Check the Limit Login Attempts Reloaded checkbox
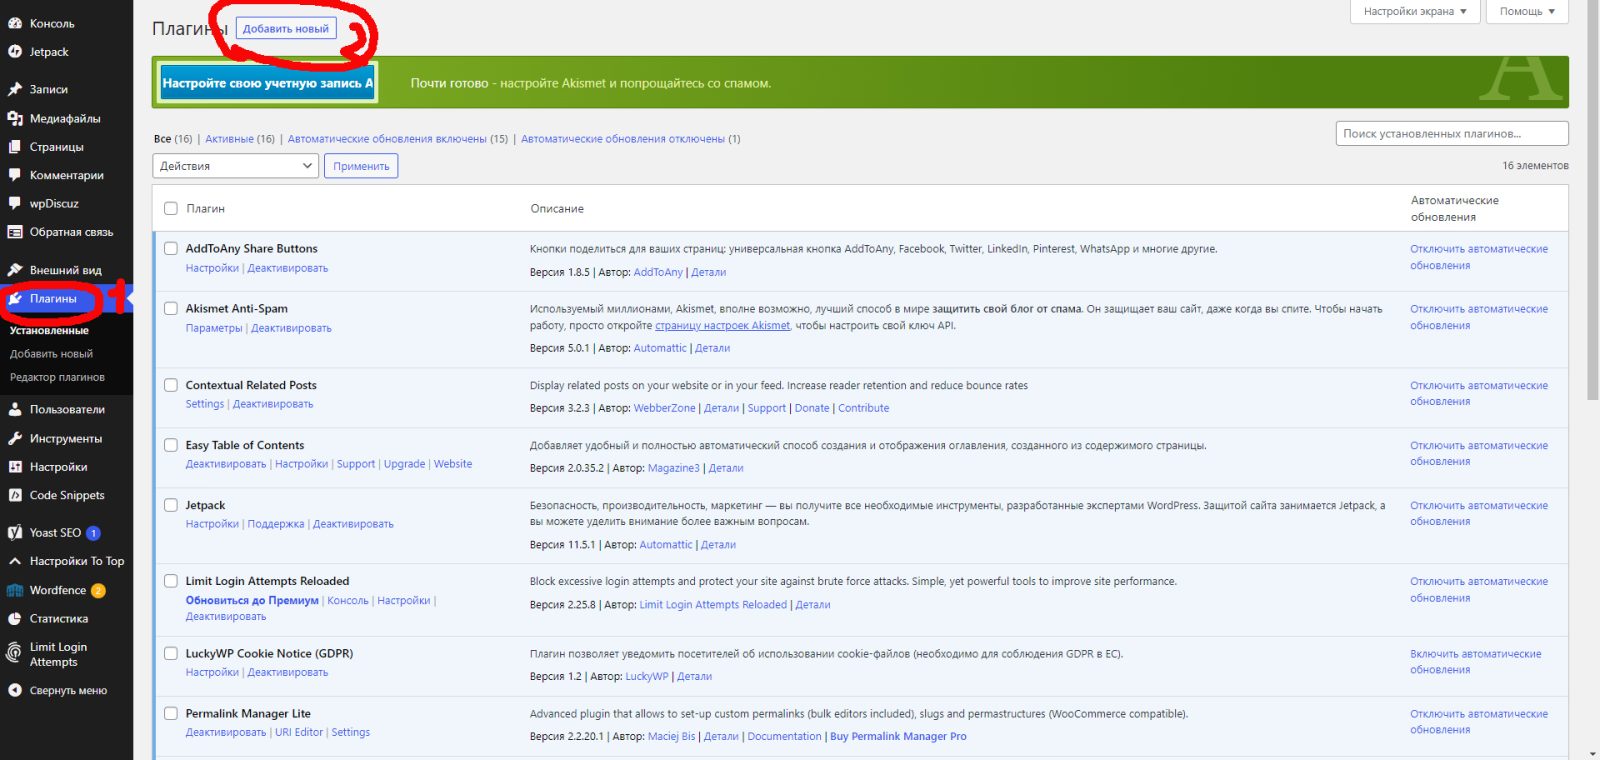 pyautogui.click(x=171, y=581)
